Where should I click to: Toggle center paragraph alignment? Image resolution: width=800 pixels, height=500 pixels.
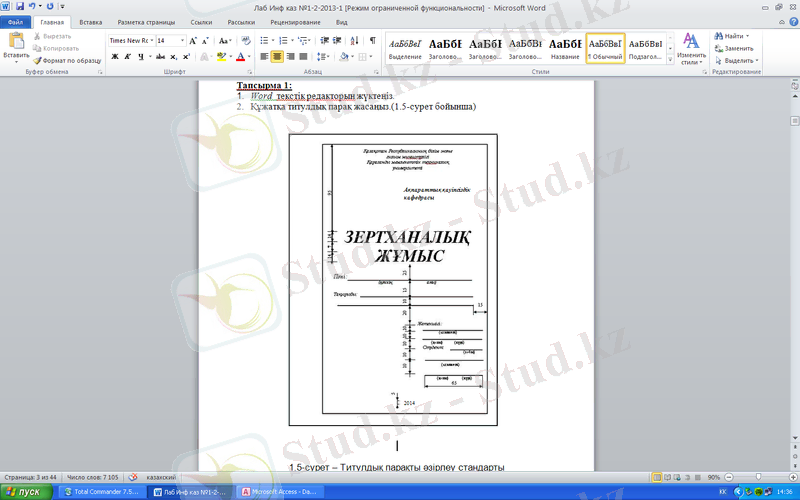coord(277,57)
